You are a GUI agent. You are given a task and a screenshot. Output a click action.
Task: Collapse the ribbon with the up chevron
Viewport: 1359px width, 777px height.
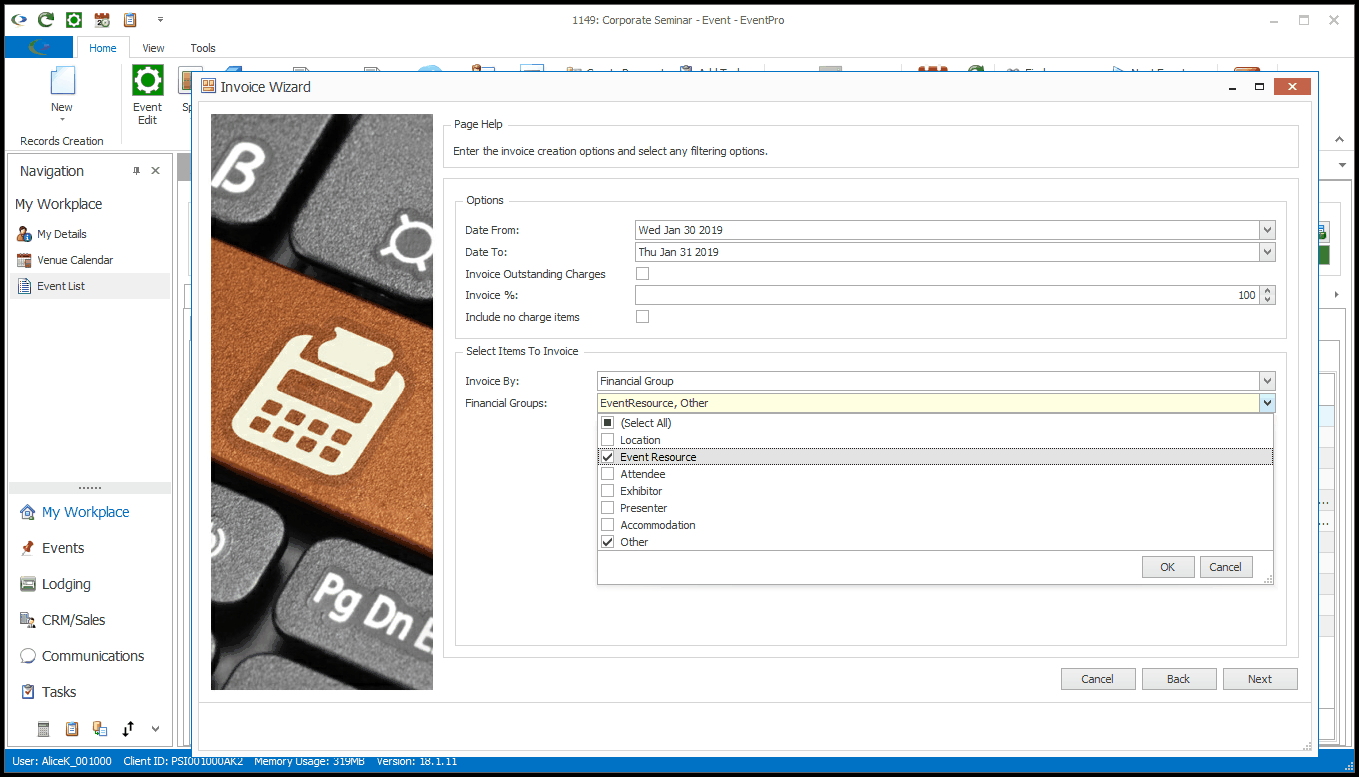point(1339,139)
